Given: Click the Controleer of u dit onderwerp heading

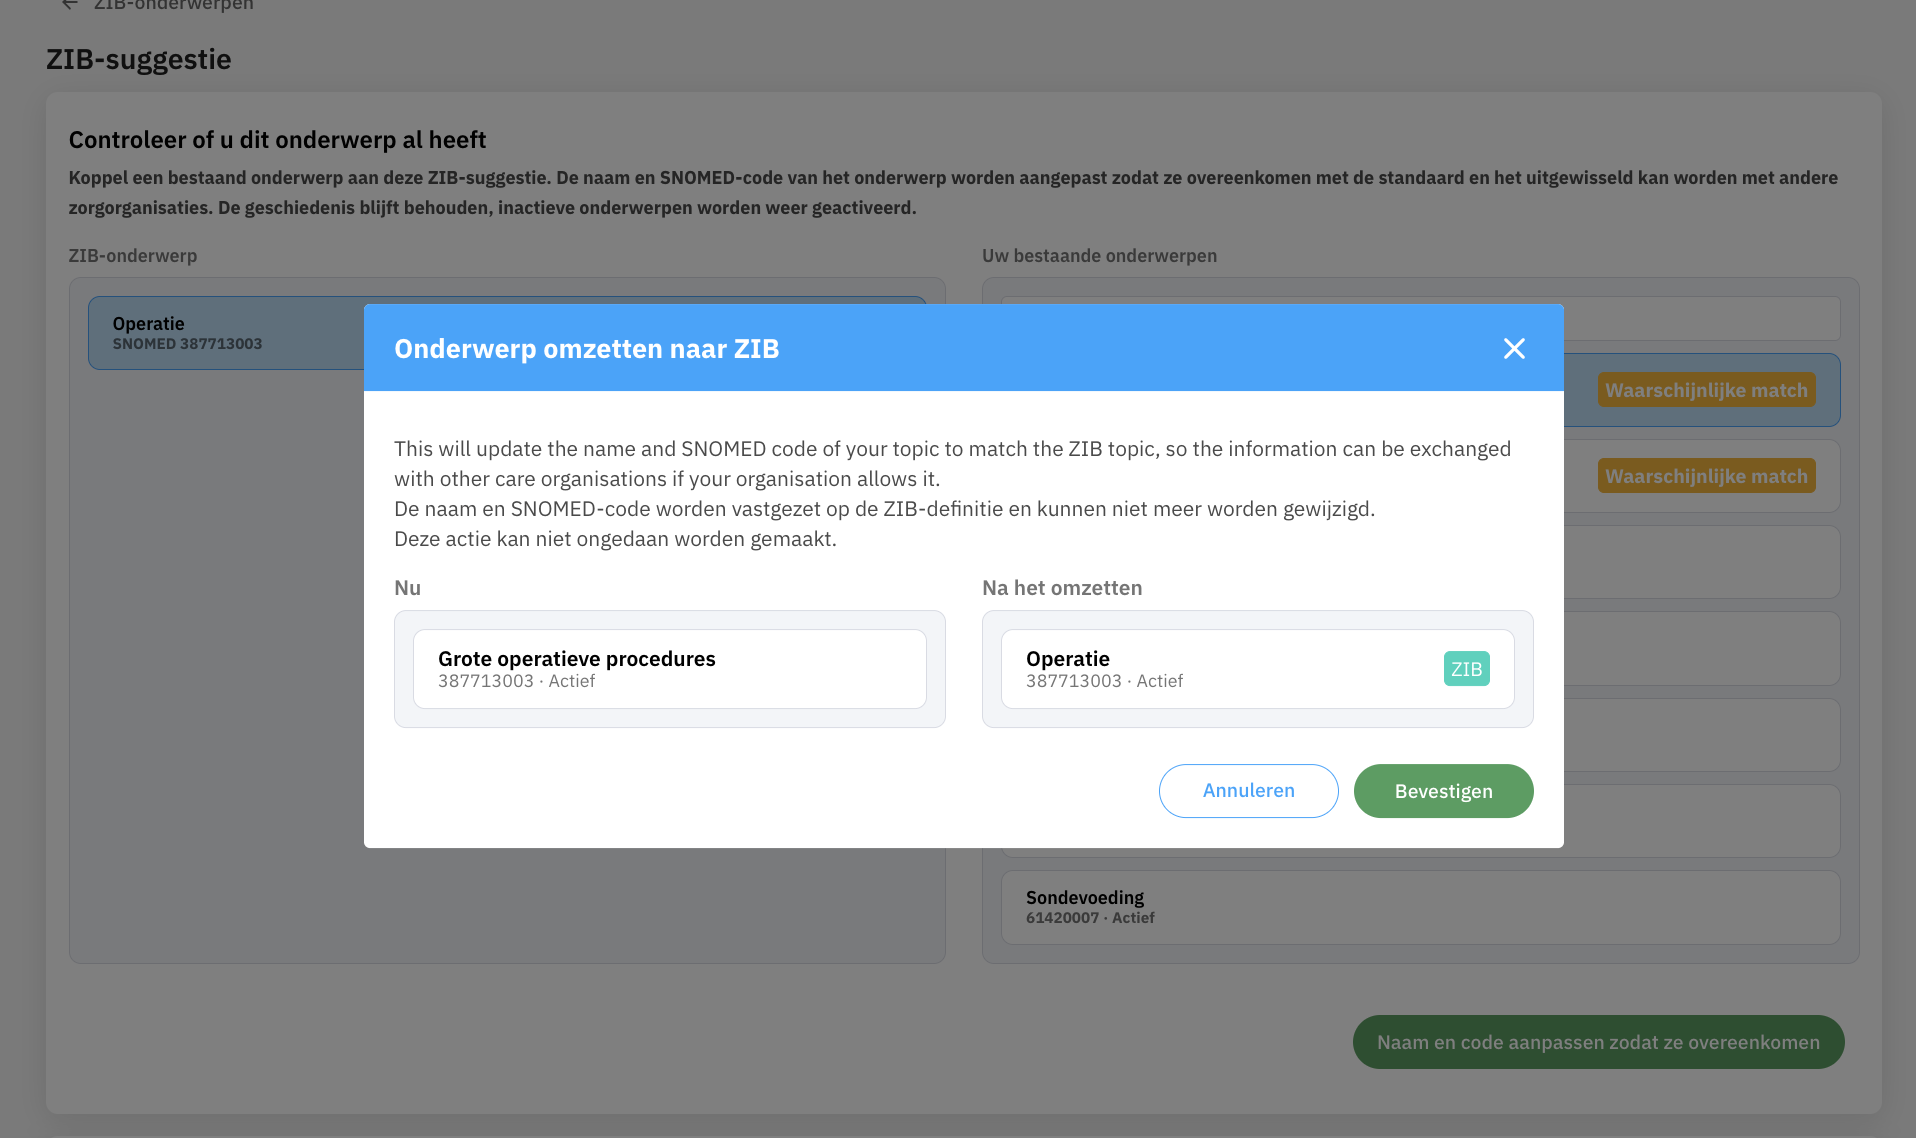Looking at the screenshot, I should click(277, 140).
